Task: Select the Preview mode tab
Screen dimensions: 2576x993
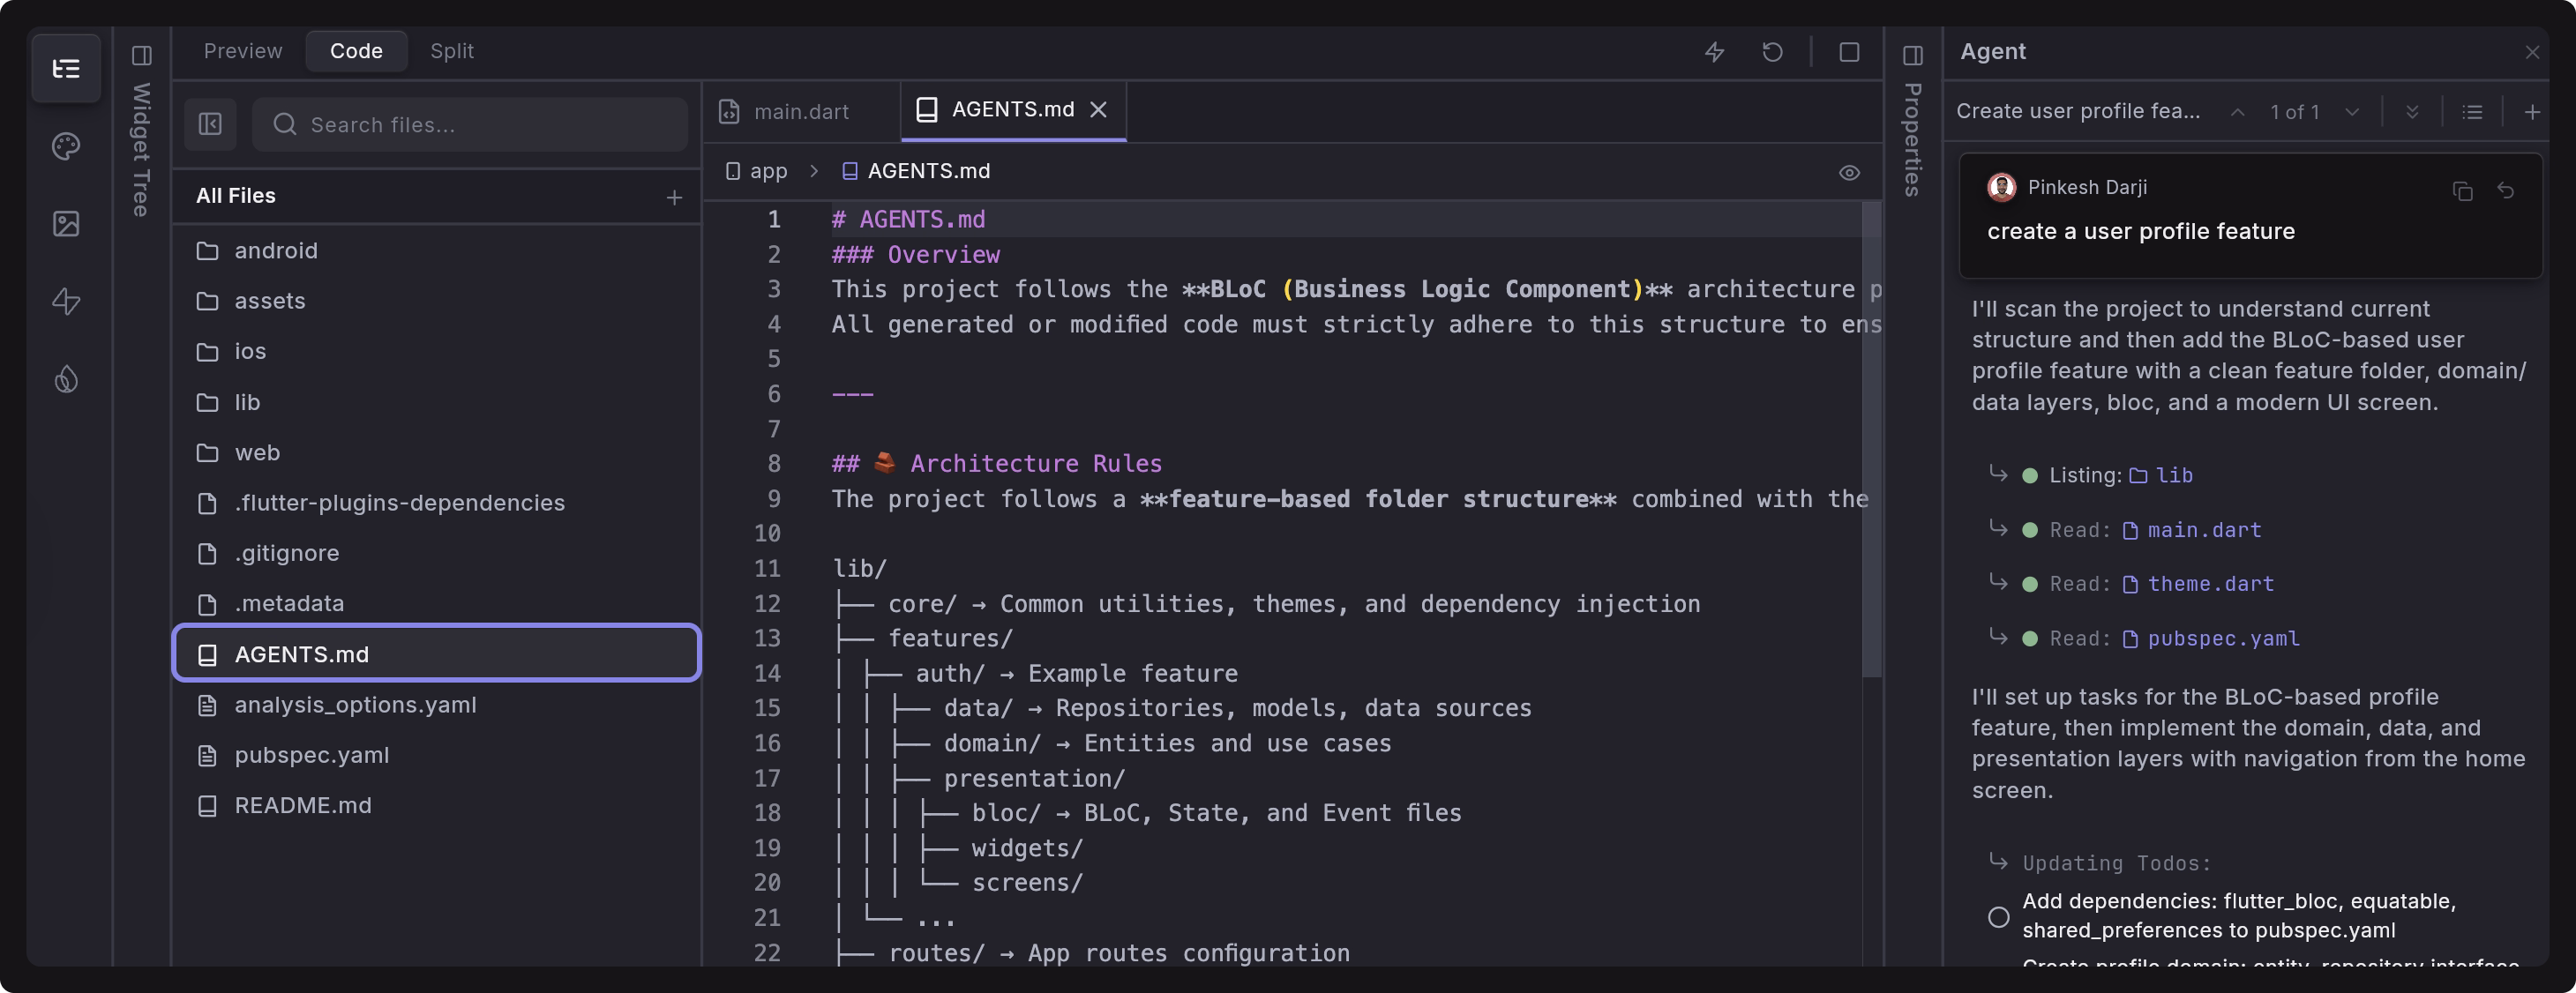Action: click(242, 50)
